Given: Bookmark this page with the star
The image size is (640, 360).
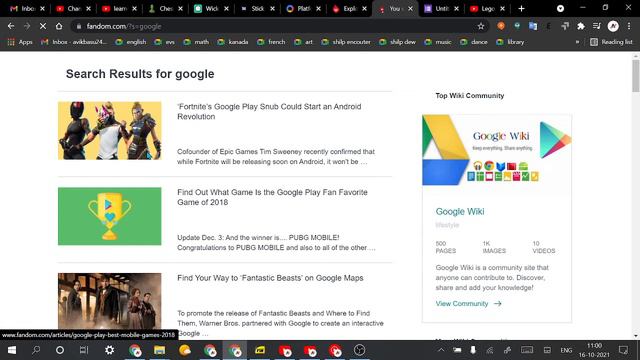Looking at the screenshot, I should (x=481, y=26).
